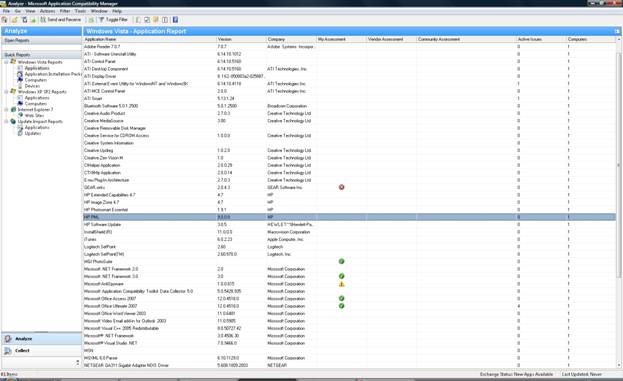Click the icon beside Update Impact Reports
The height and width of the screenshot is (381, 623).
click(13, 121)
